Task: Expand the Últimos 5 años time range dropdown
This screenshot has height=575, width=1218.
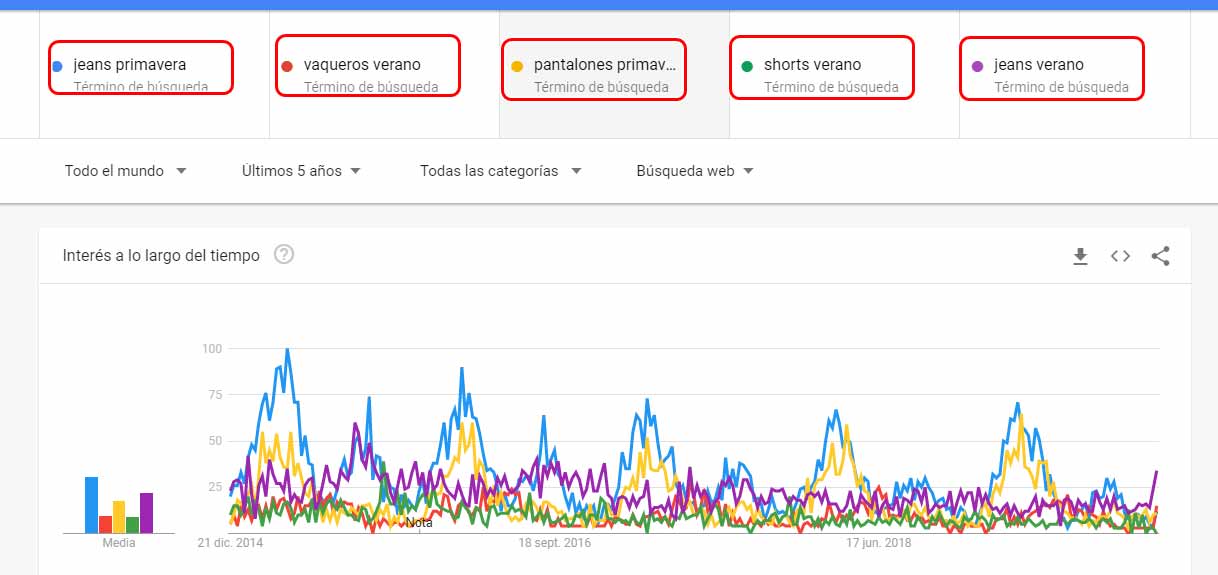Action: [x=301, y=171]
